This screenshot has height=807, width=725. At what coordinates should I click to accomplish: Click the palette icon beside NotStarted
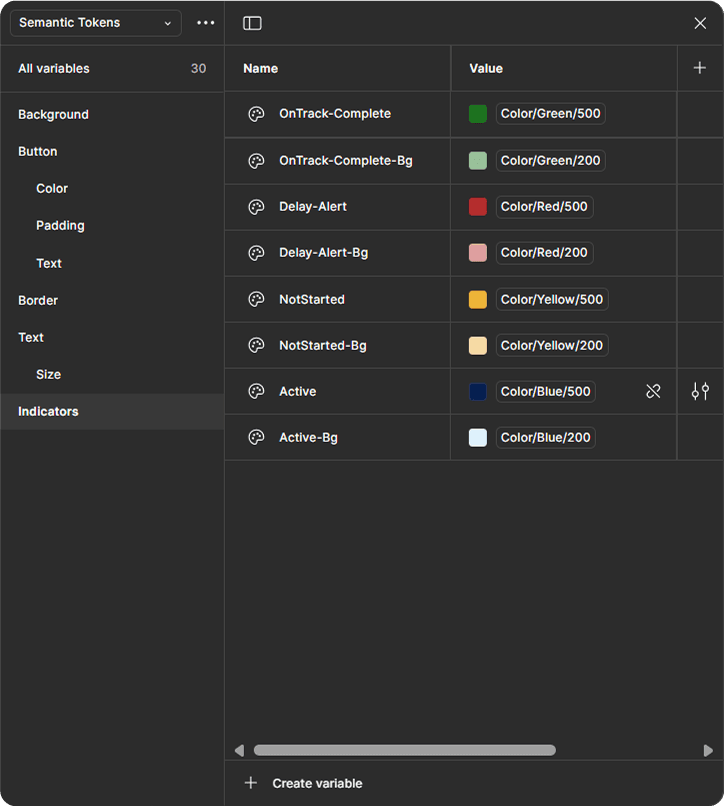click(256, 299)
